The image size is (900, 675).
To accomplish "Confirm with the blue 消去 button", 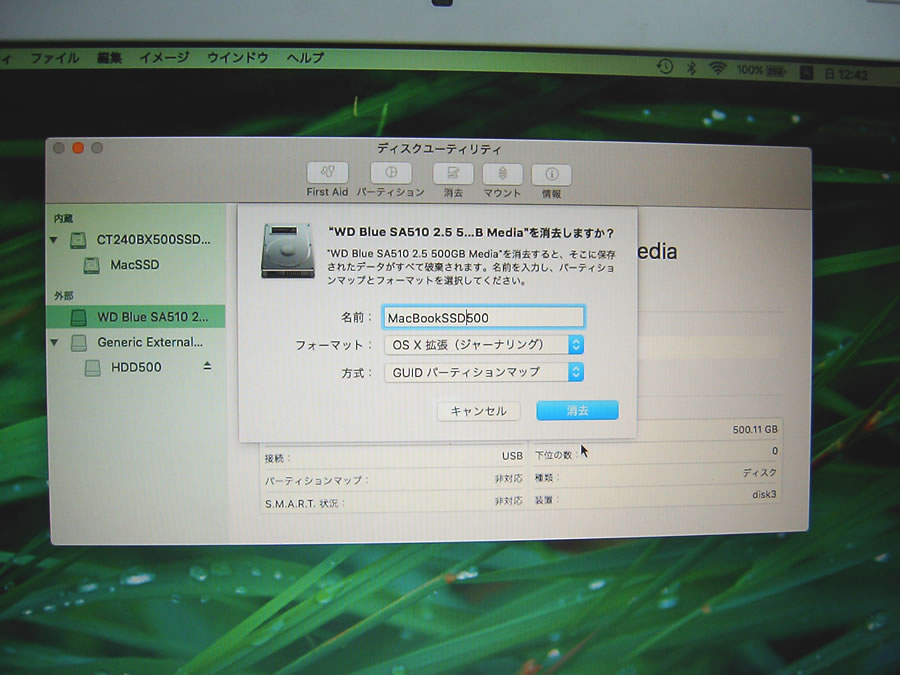I will click(x=577, y=410).
